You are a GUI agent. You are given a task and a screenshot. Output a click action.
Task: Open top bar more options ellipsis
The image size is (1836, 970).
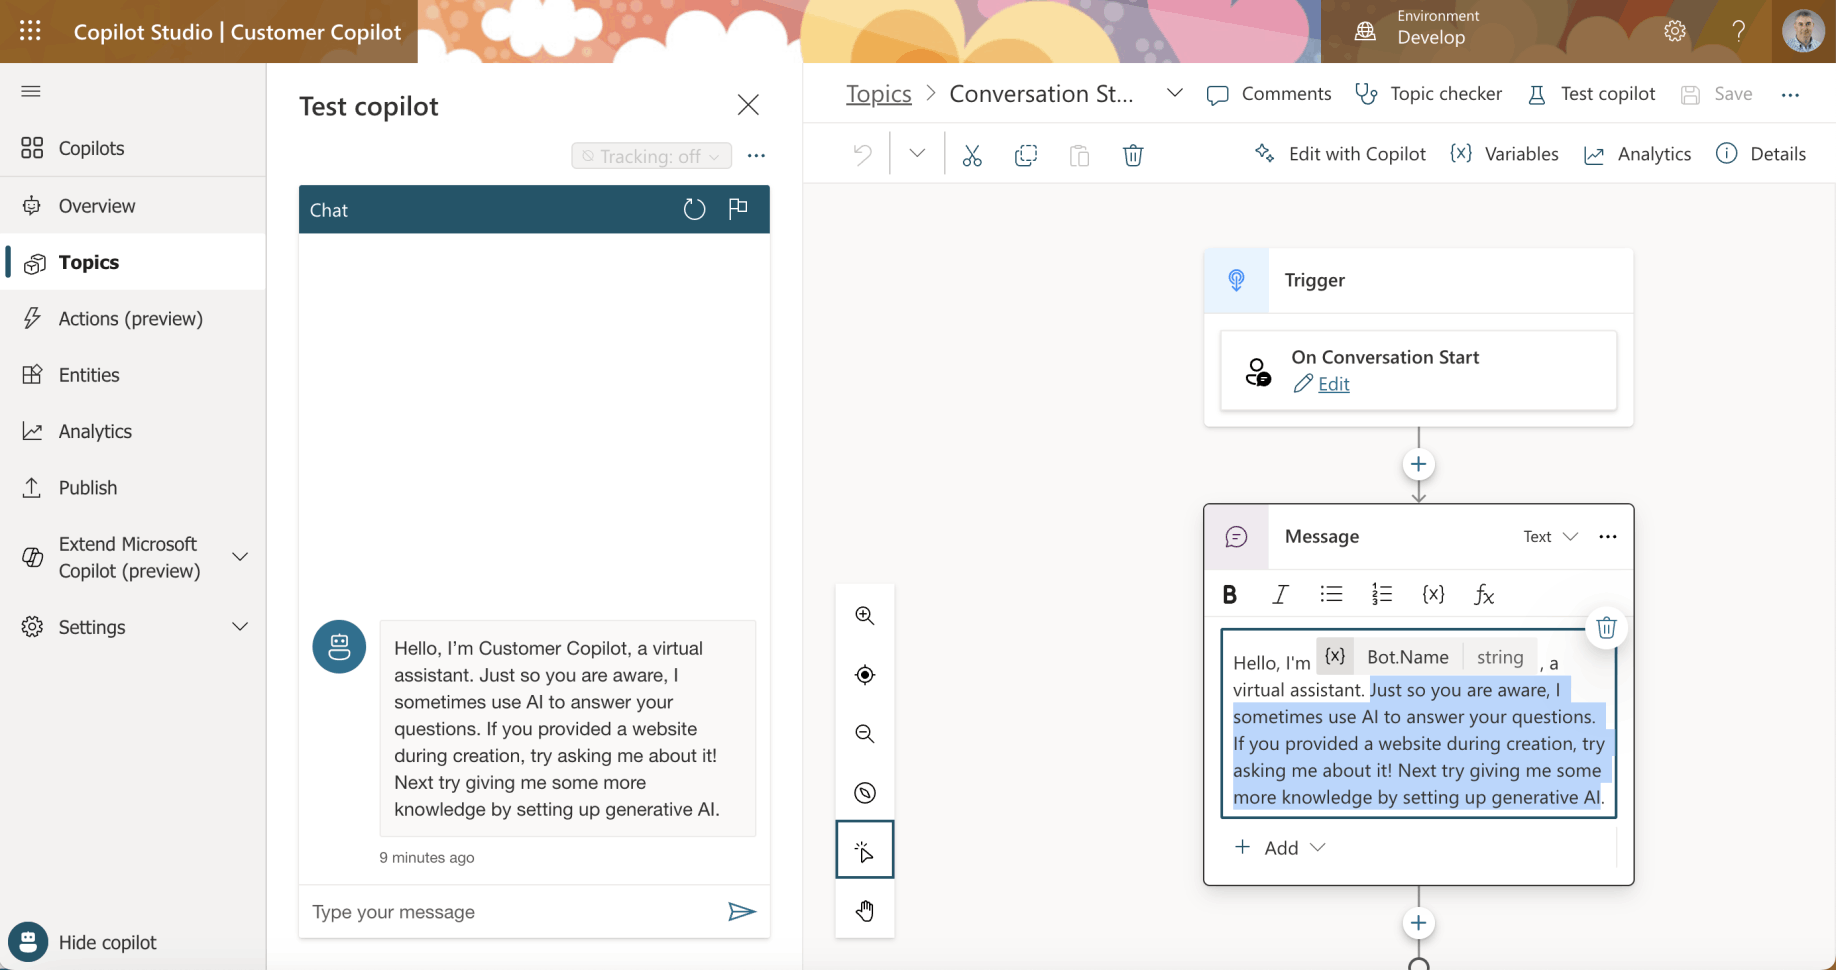tap(1790, 95)
